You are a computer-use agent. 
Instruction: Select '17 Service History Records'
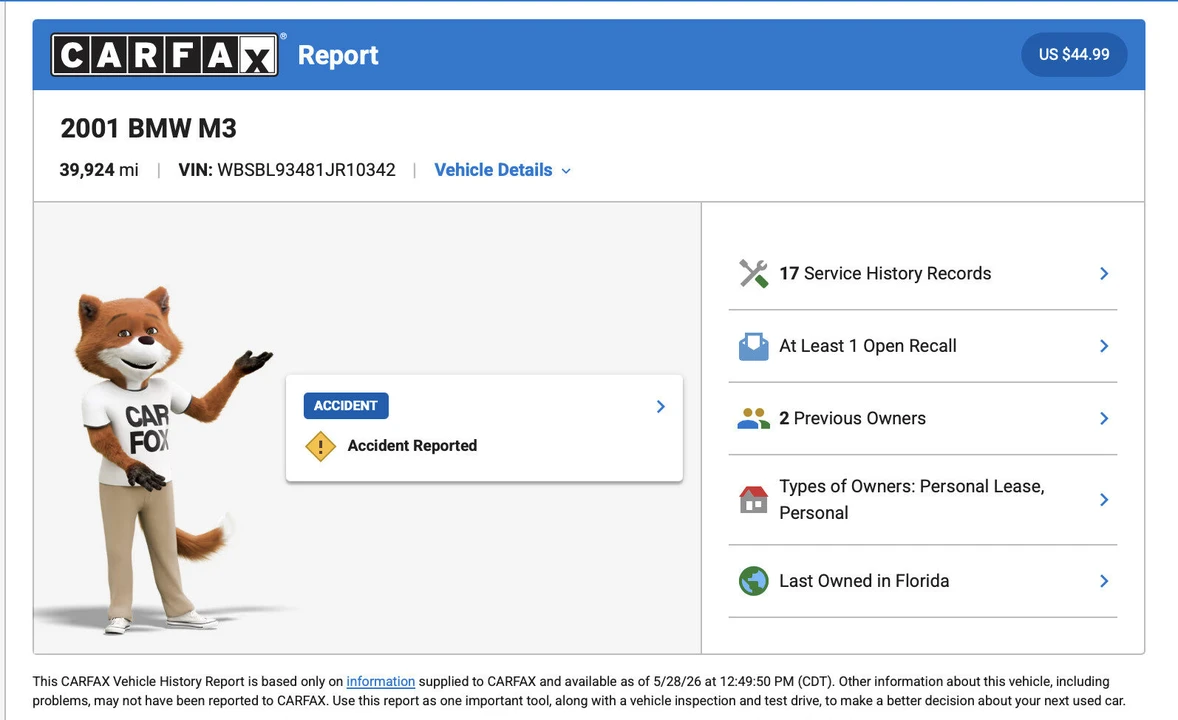click(885, 274)
